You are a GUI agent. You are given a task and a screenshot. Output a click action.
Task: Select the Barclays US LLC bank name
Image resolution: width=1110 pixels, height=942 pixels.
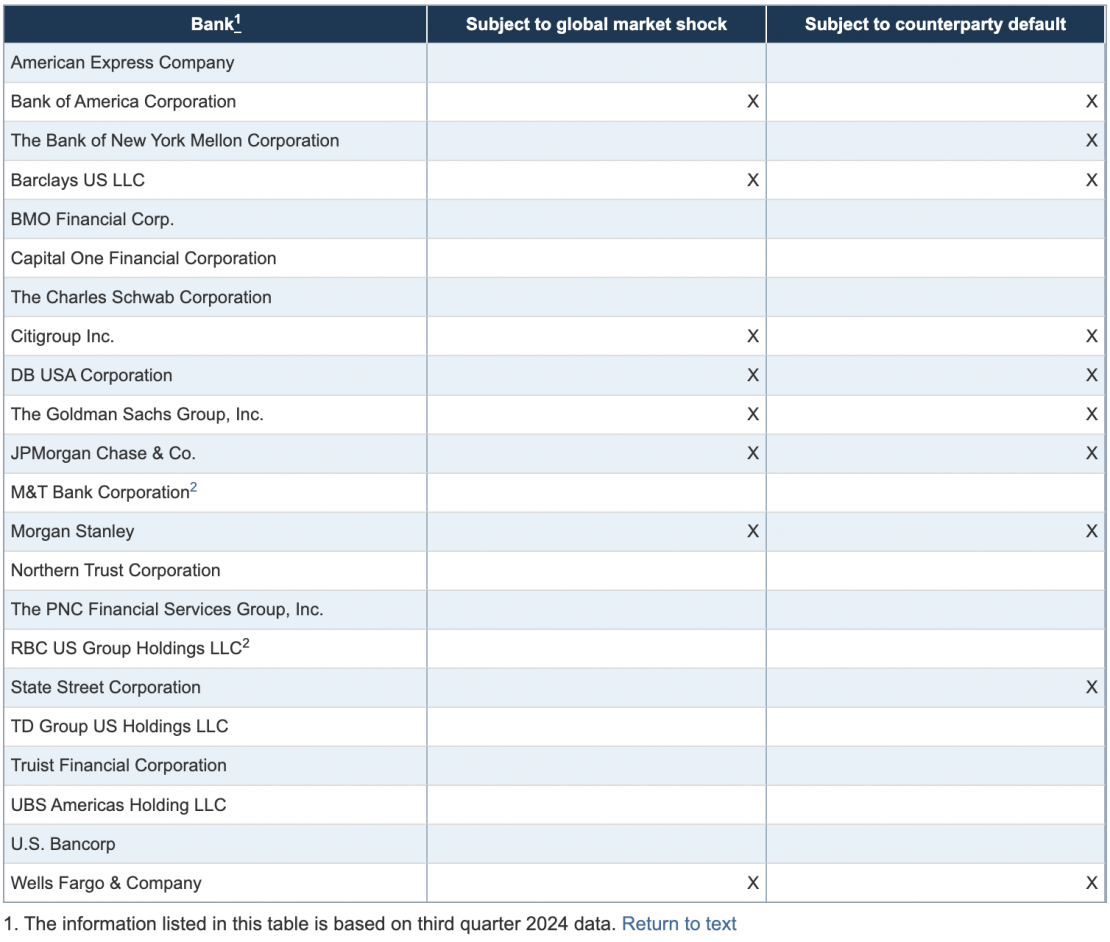click(78, 180)
